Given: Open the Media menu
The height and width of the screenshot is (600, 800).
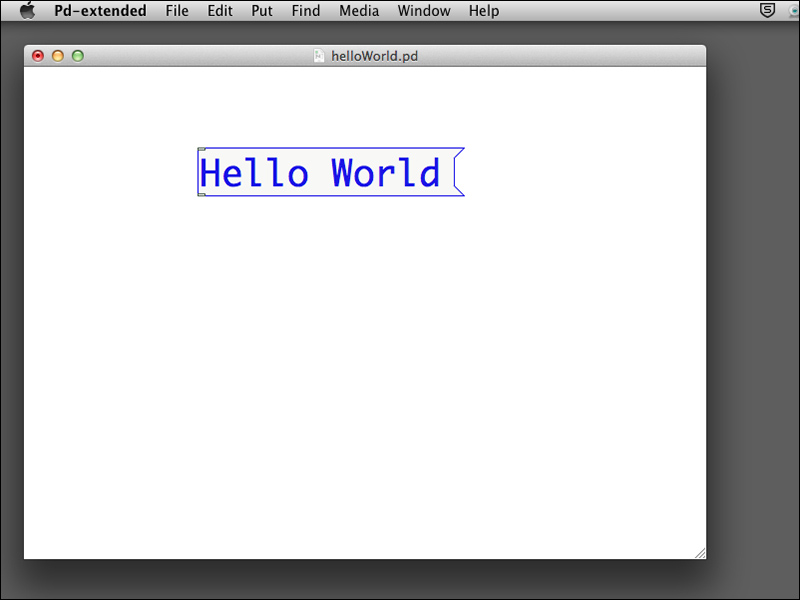Looking at the screenshot, I should (x=359, y=11).
